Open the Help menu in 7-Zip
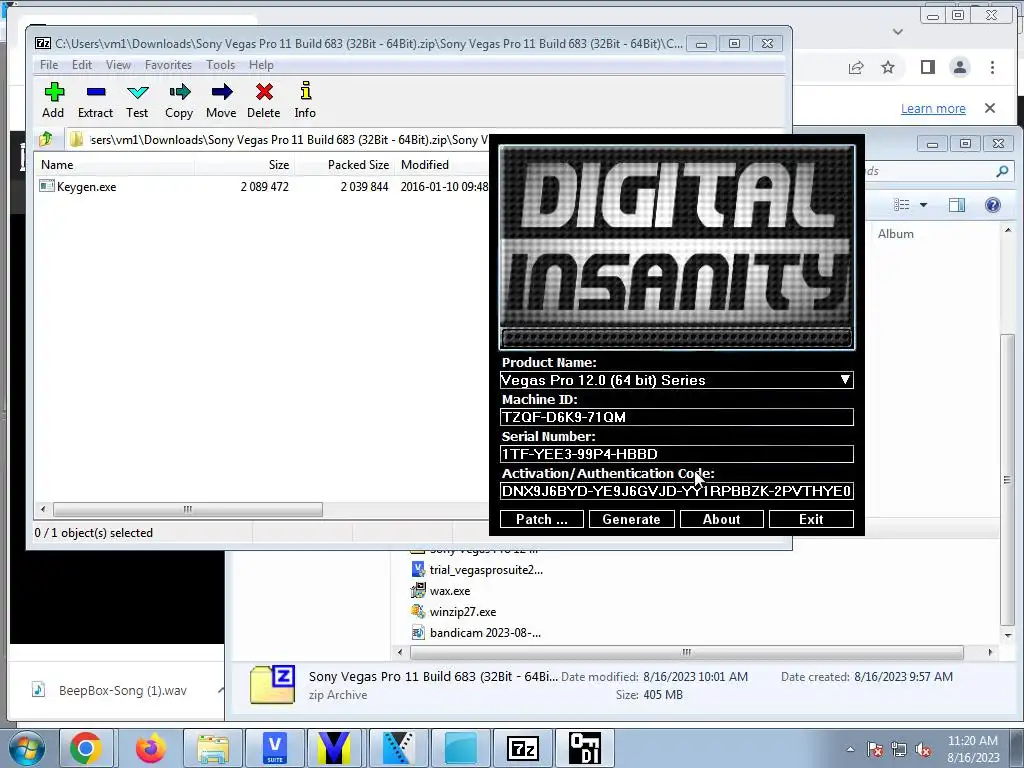This screenshot has height=768, width=1024. (x=261, y=65)
